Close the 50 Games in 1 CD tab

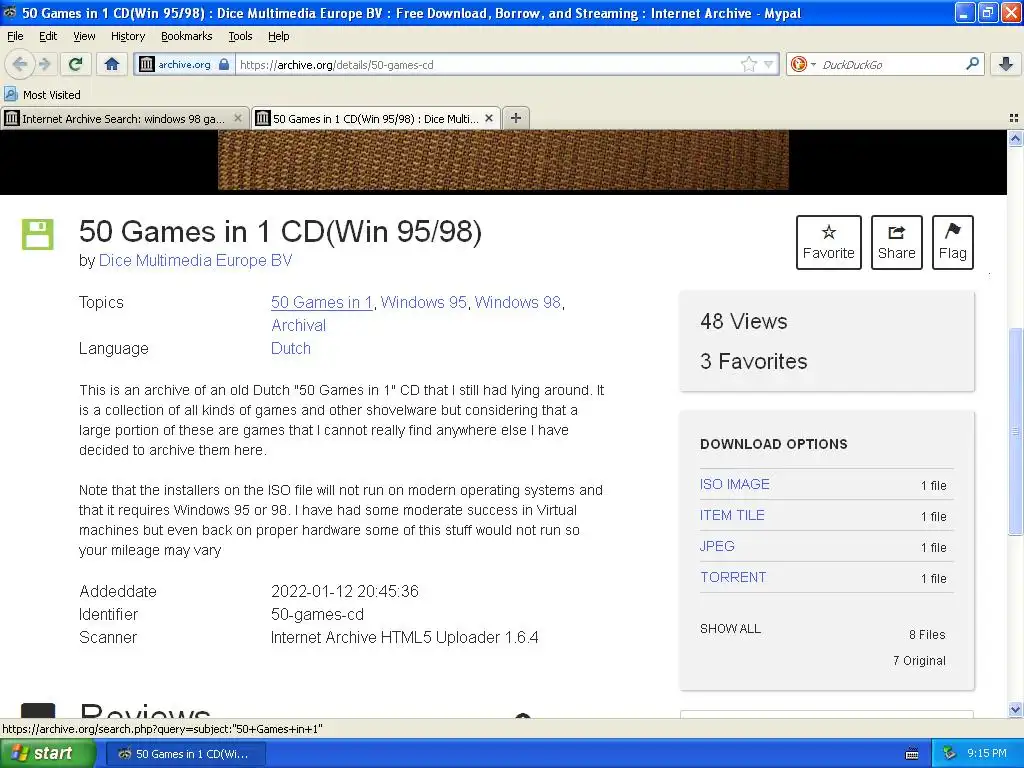488,118
